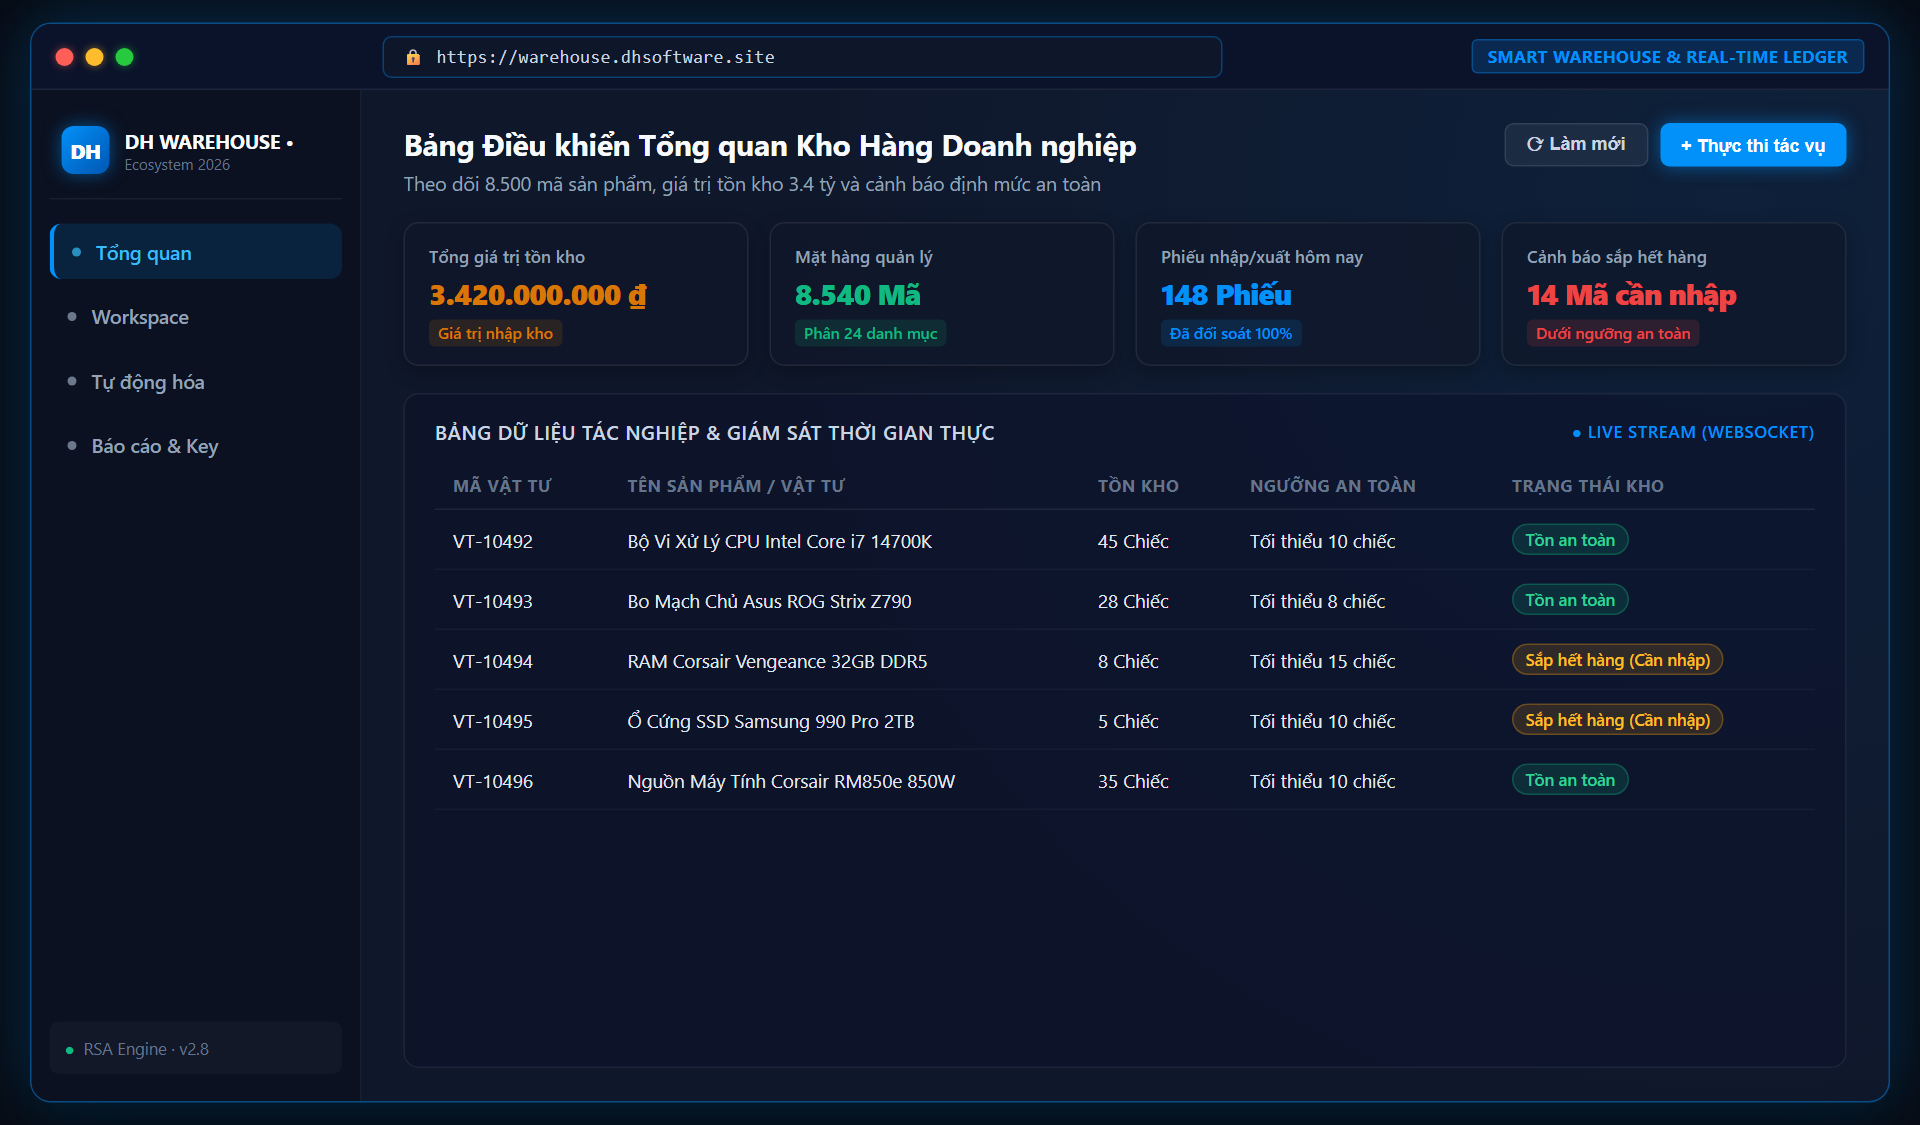Open Báo cáo & Key section
This screenshot has width=1920, height=1125.
(196, 446)
